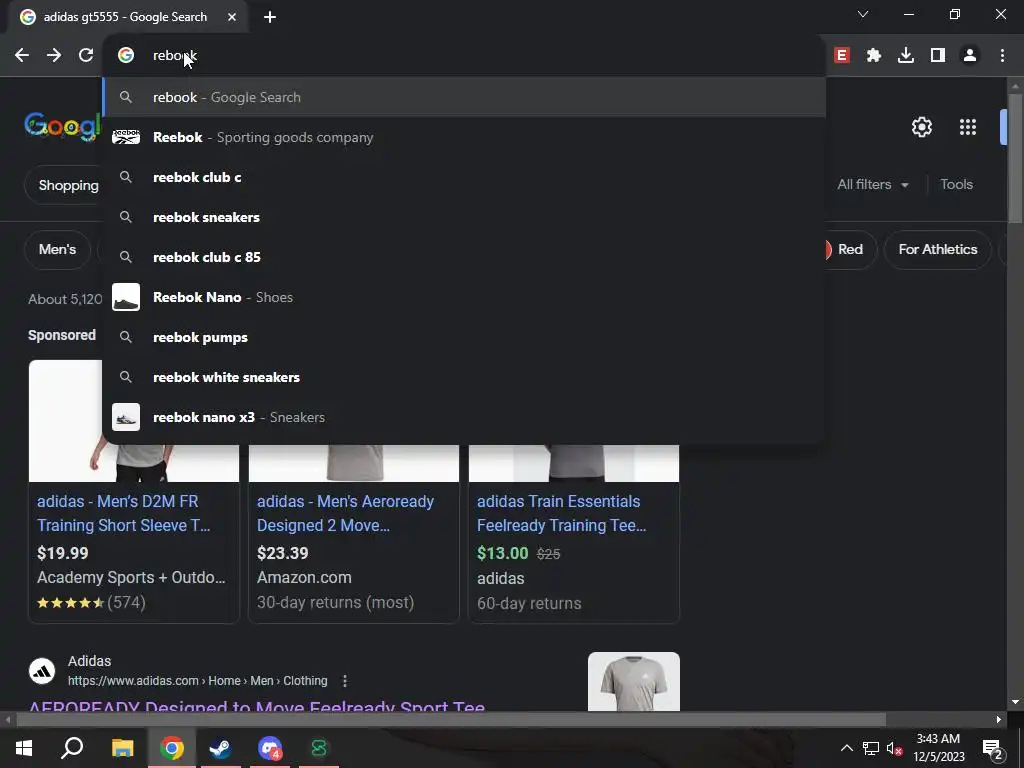Viewport: 1024px width, 768px height.
Task: Open the Chrome profile avatar
Action: click(970, 56)
